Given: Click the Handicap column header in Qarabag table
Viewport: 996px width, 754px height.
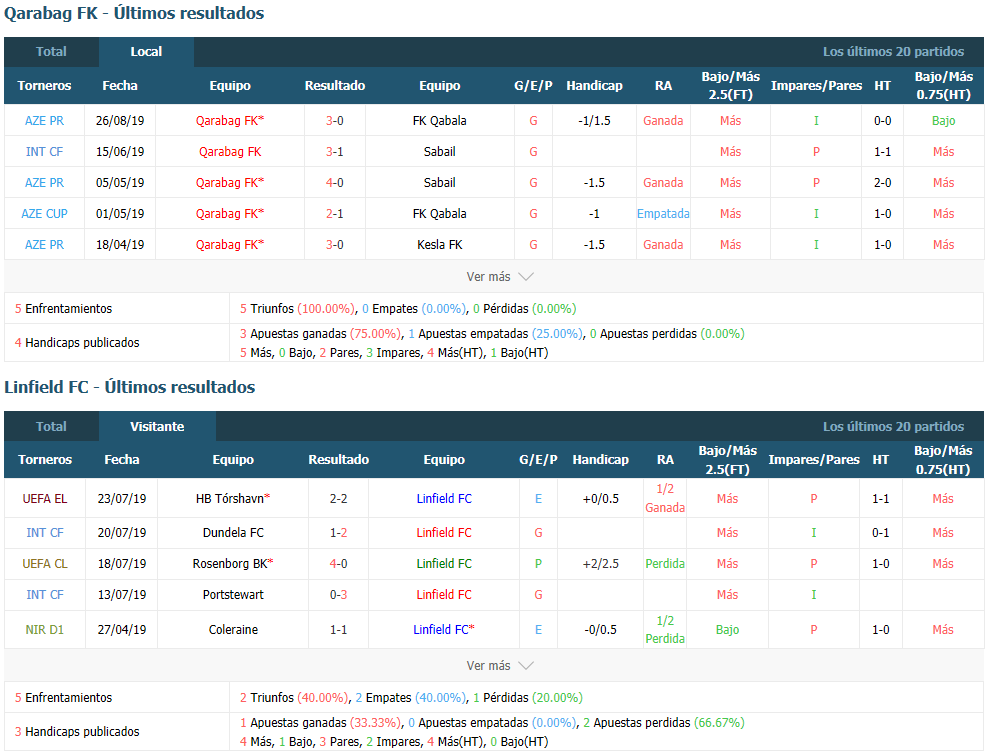Looking at the screenshot, I should [595, 86].
